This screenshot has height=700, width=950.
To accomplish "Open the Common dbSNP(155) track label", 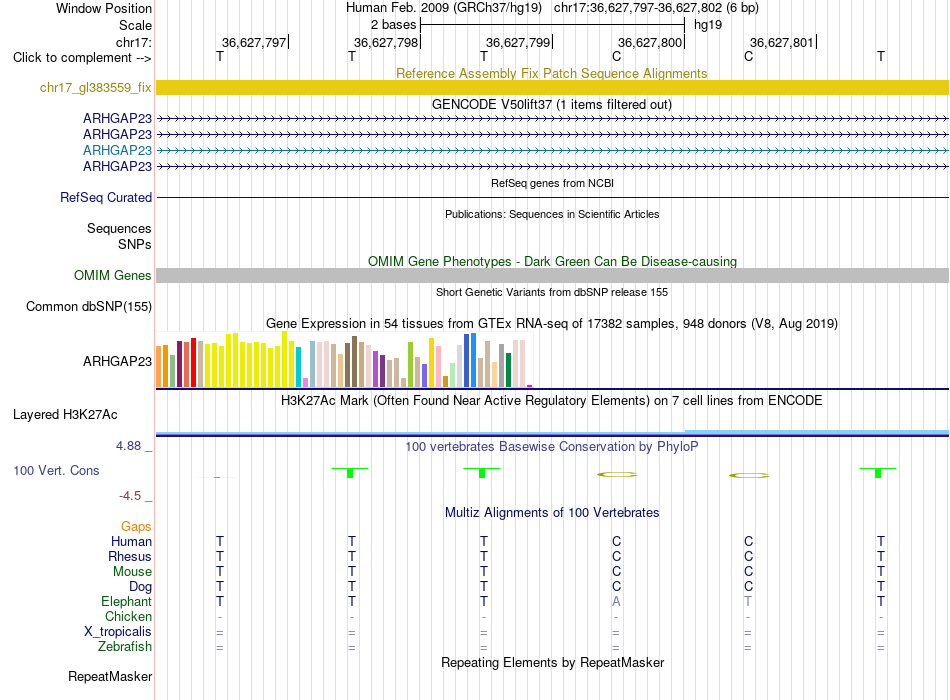I will click(89, 307).
